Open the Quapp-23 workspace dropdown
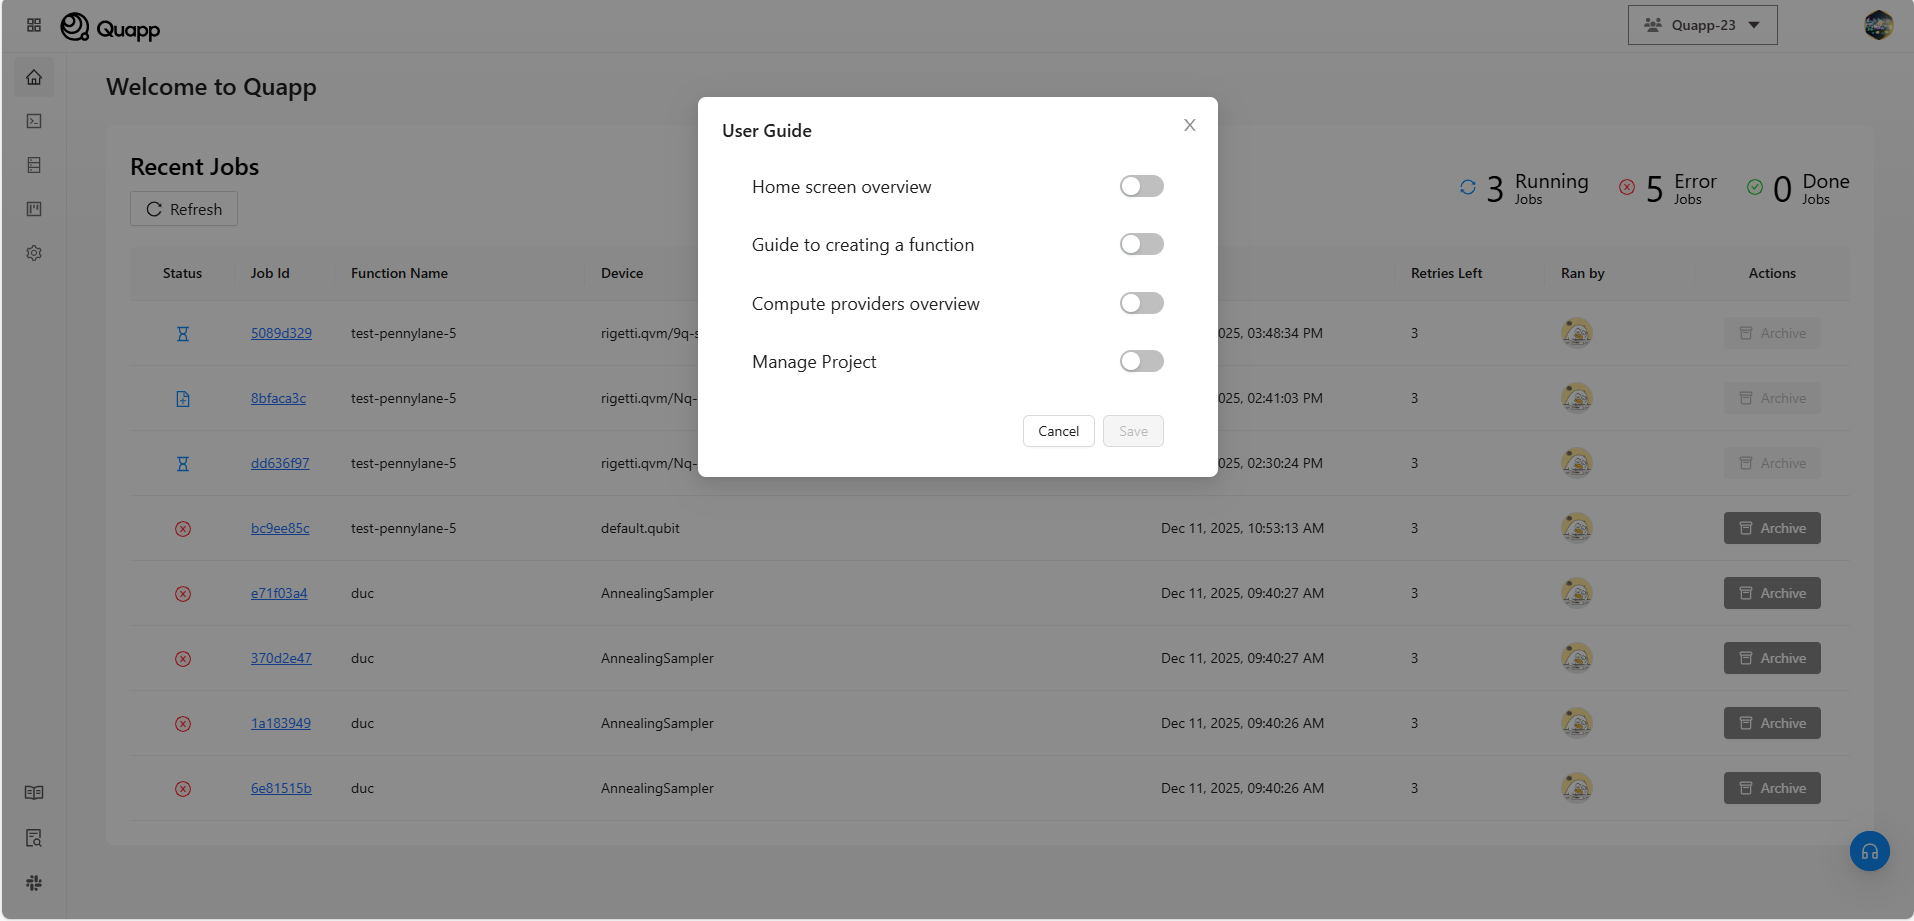This screenshot has width=1914, height=921. [x=1702, y=24]
